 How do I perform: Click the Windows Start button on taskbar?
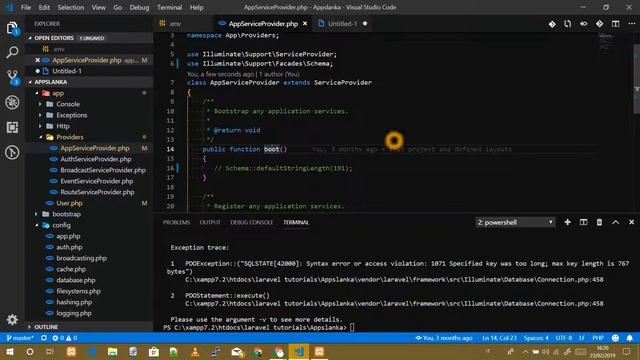[x=9, y=351]
